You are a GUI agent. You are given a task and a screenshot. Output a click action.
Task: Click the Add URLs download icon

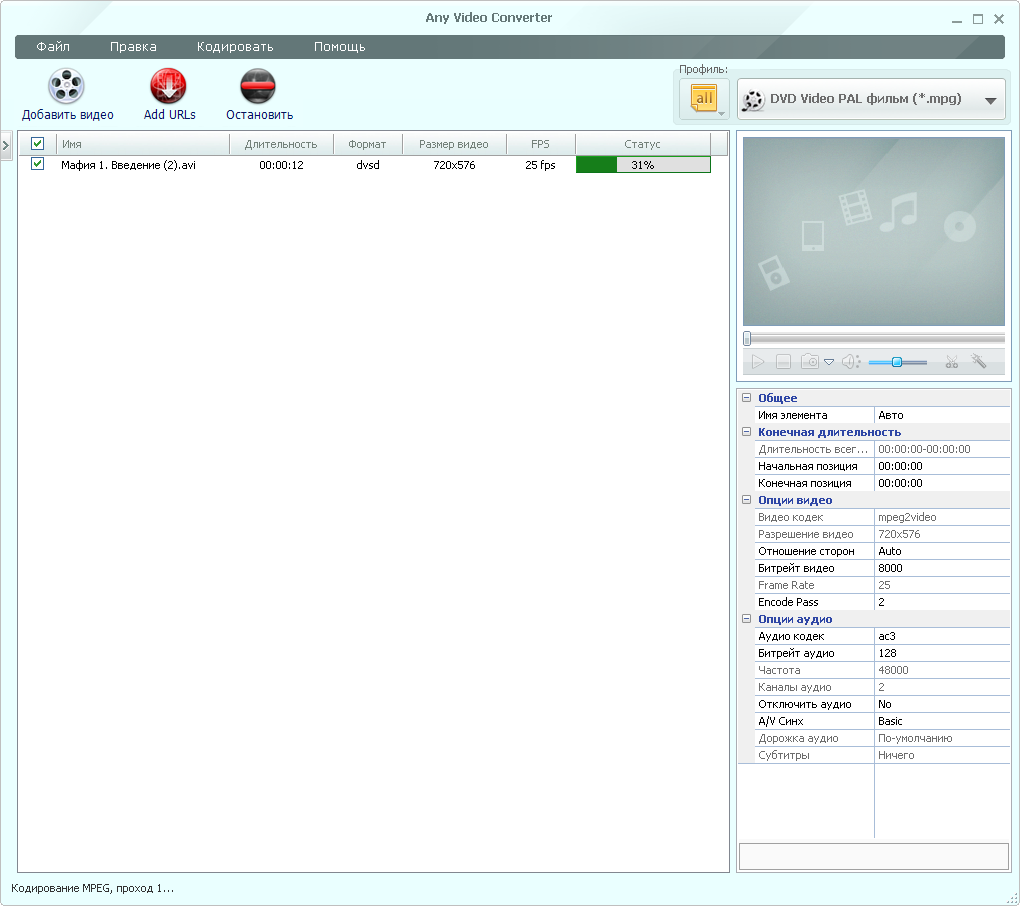(x=168, y=87)
